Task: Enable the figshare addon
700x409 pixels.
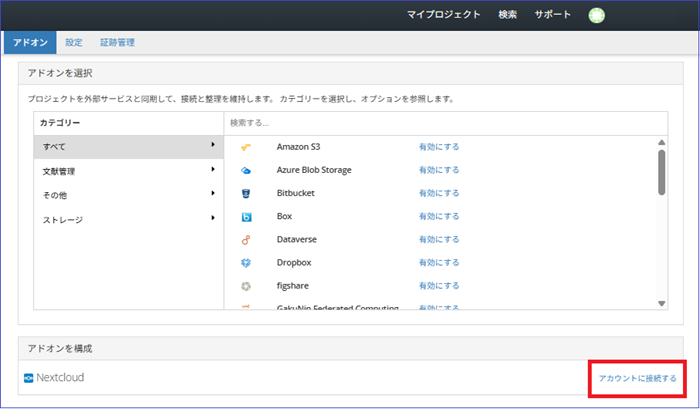Action: pyautogui.click(x=439, y=286)
